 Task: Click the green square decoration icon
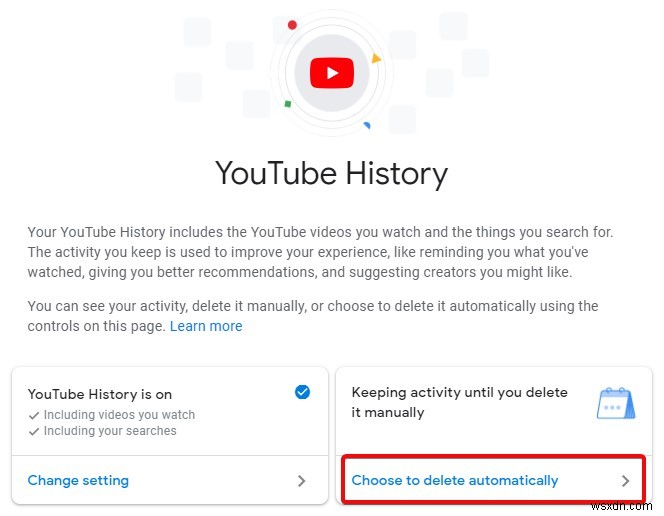click(x=288, y=104)
